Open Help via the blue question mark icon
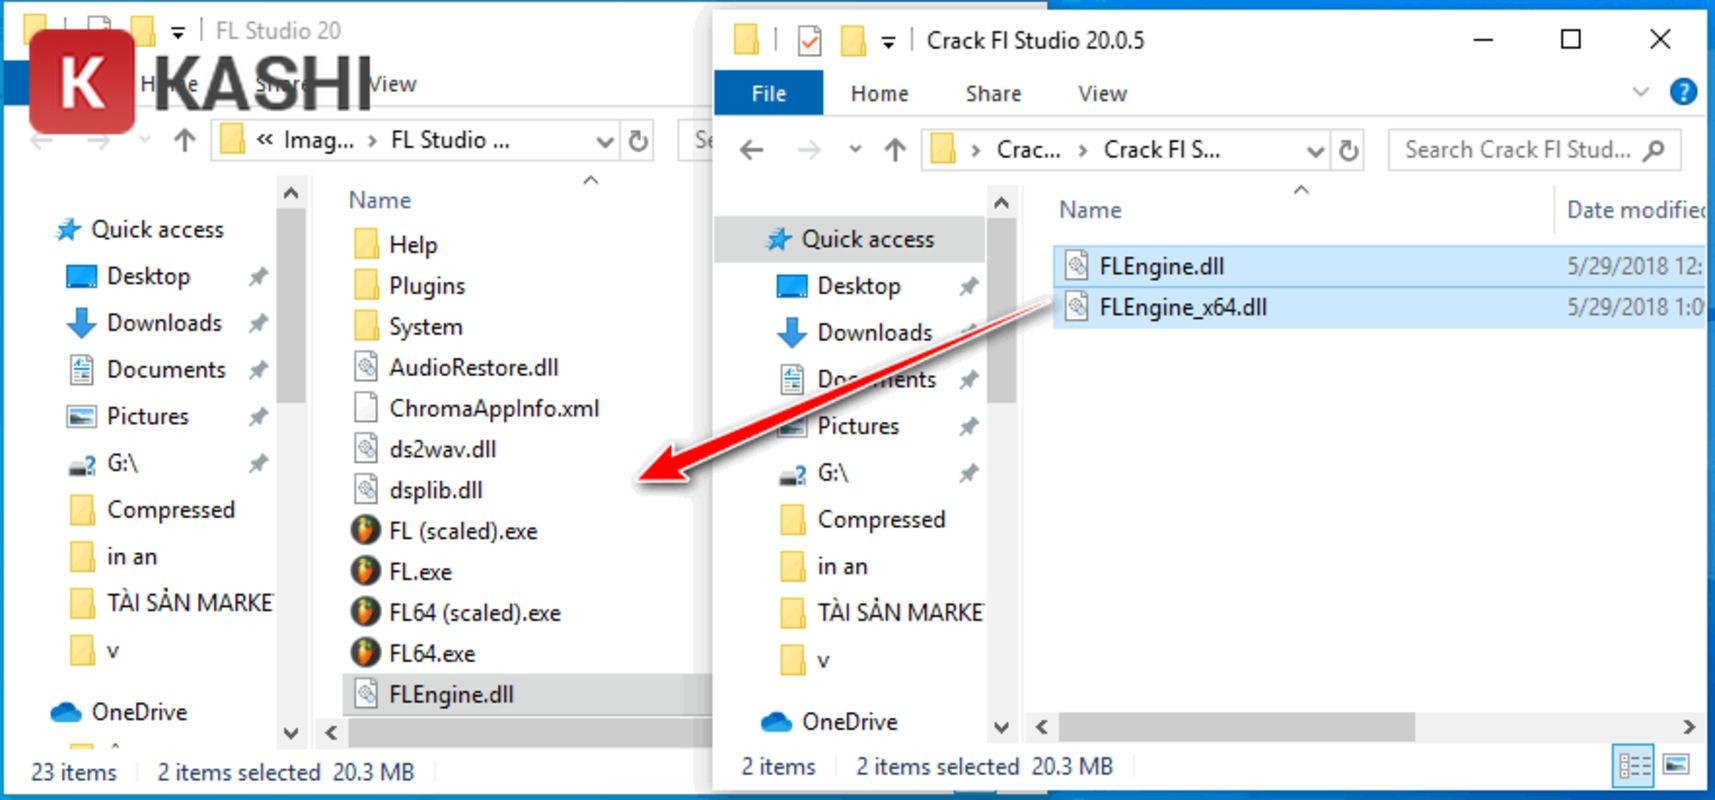The image size is (1715, 800). click(x=1683, y=92)
